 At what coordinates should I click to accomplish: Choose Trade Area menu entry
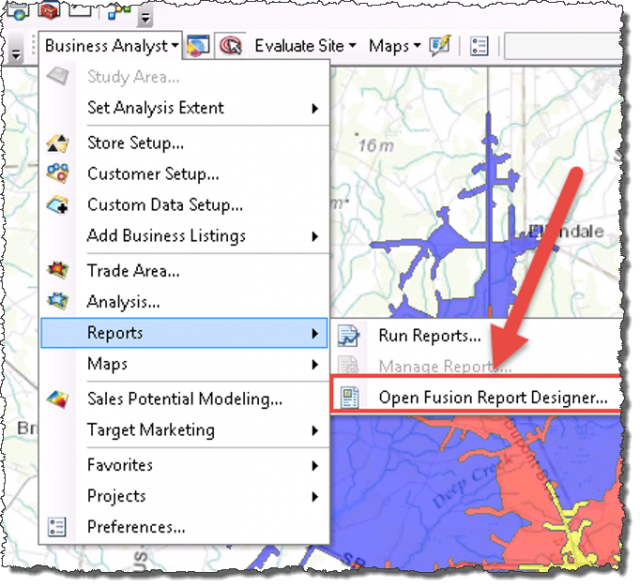tap(184, 271)
